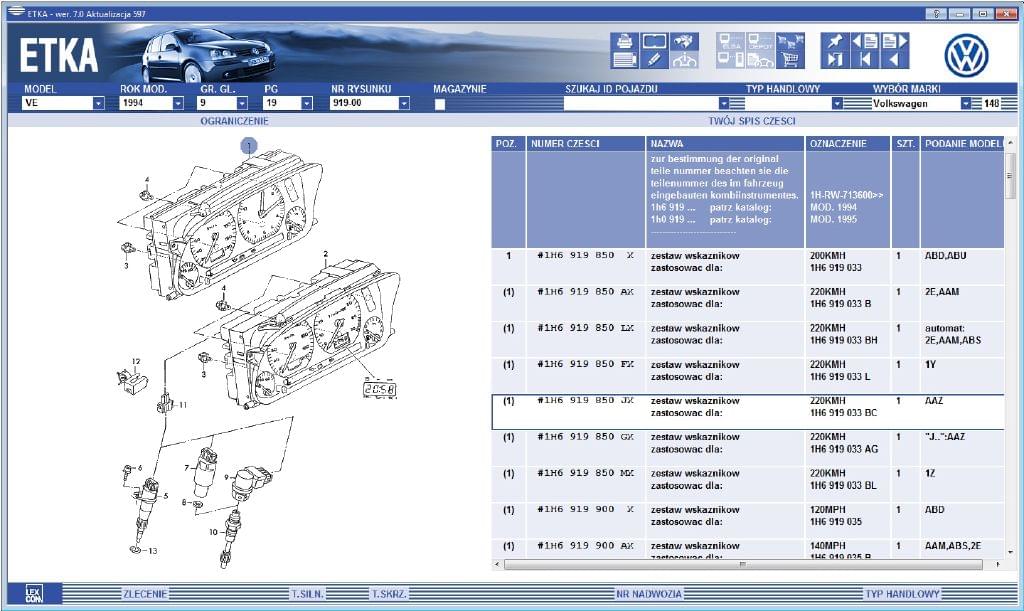Select part row 1H6 919 850 X
This screenshot has height=611, width=1024.
click(747, 266)
